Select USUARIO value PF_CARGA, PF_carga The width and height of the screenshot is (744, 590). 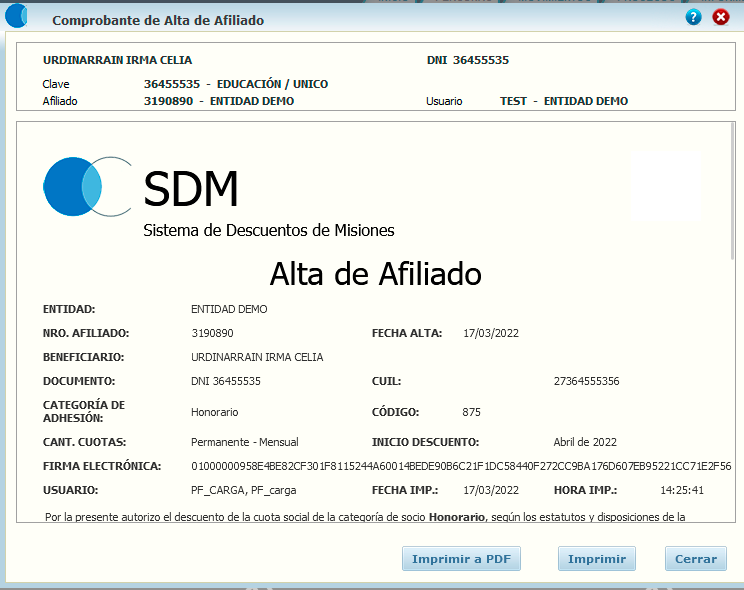tap(243, 490)
